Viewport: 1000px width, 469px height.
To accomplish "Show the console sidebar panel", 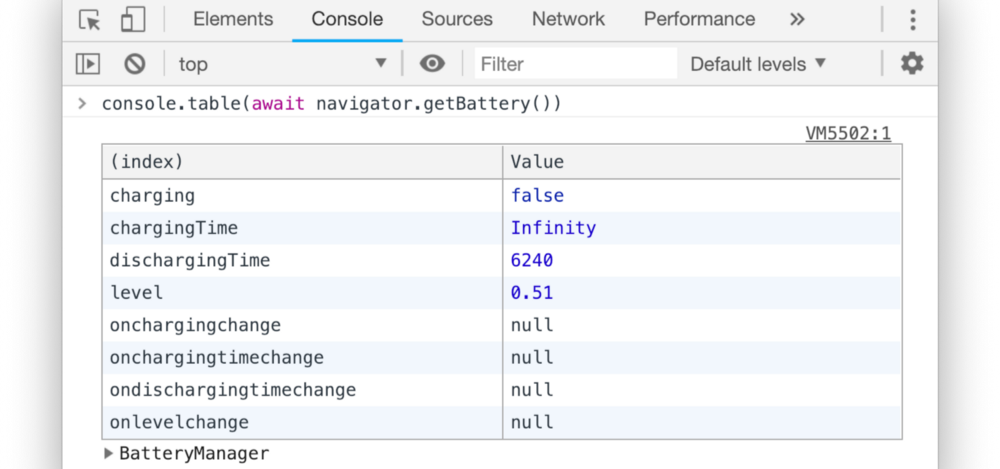I will 88,64.
